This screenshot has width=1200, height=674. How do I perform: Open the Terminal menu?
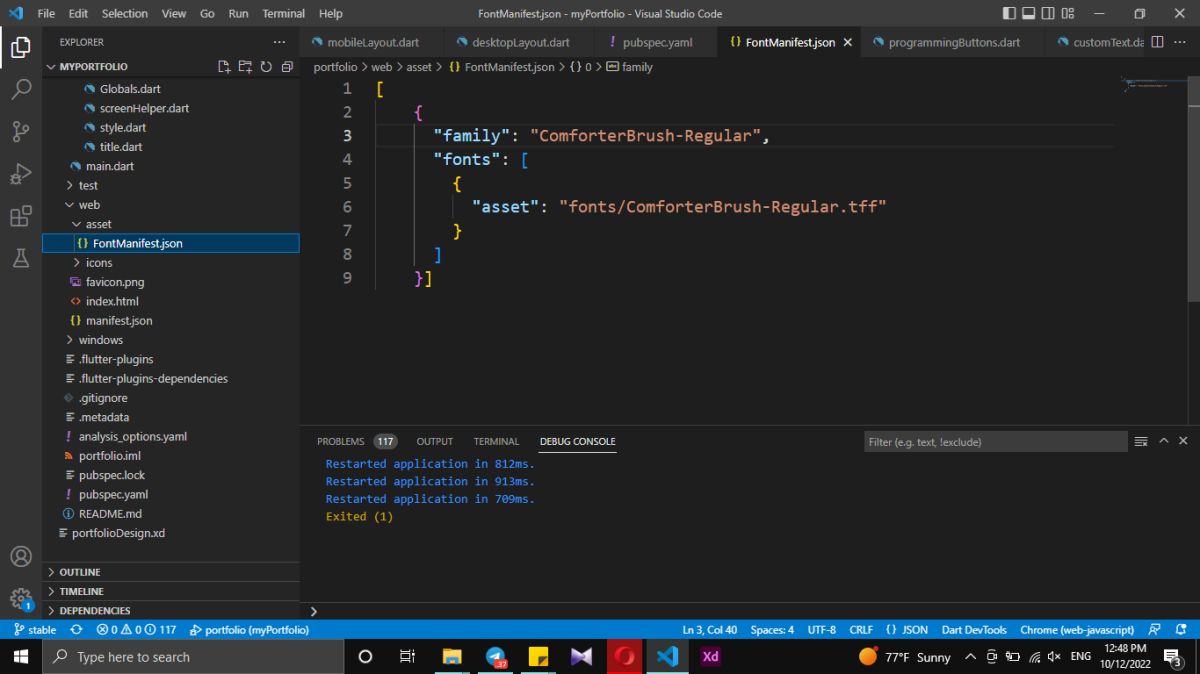[284, 14]
